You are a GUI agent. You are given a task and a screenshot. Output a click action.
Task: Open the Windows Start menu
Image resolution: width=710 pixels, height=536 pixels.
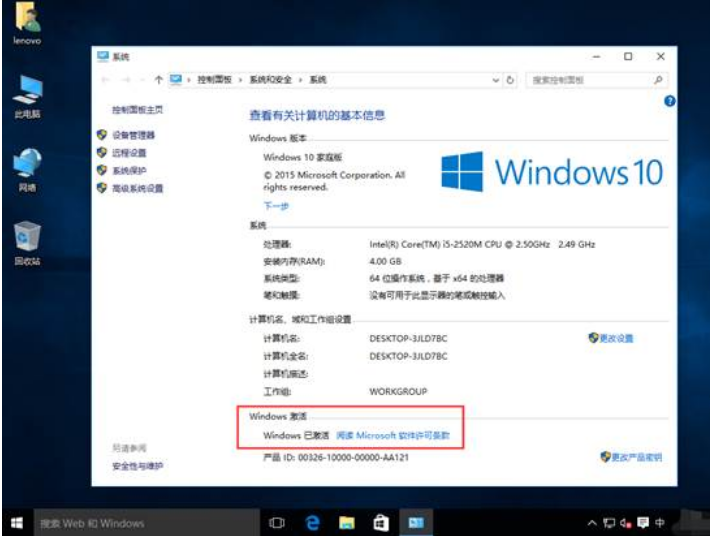16,523
